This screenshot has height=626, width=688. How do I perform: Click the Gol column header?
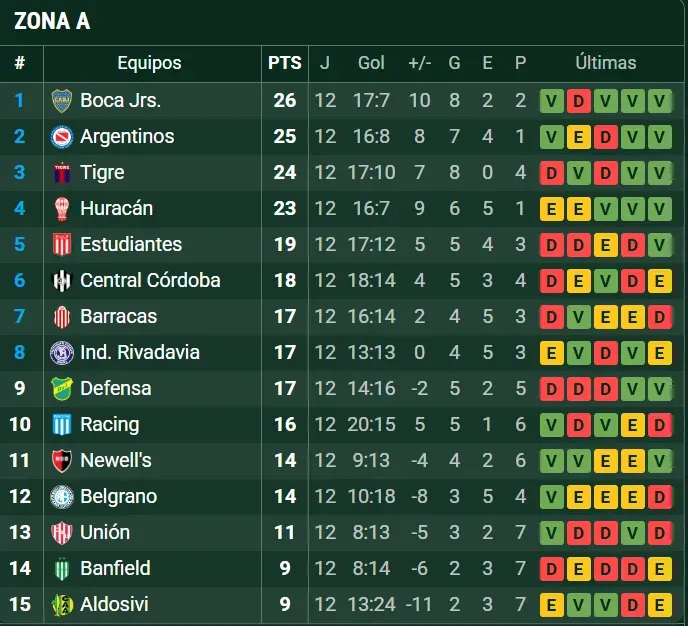tap(371, 63)
